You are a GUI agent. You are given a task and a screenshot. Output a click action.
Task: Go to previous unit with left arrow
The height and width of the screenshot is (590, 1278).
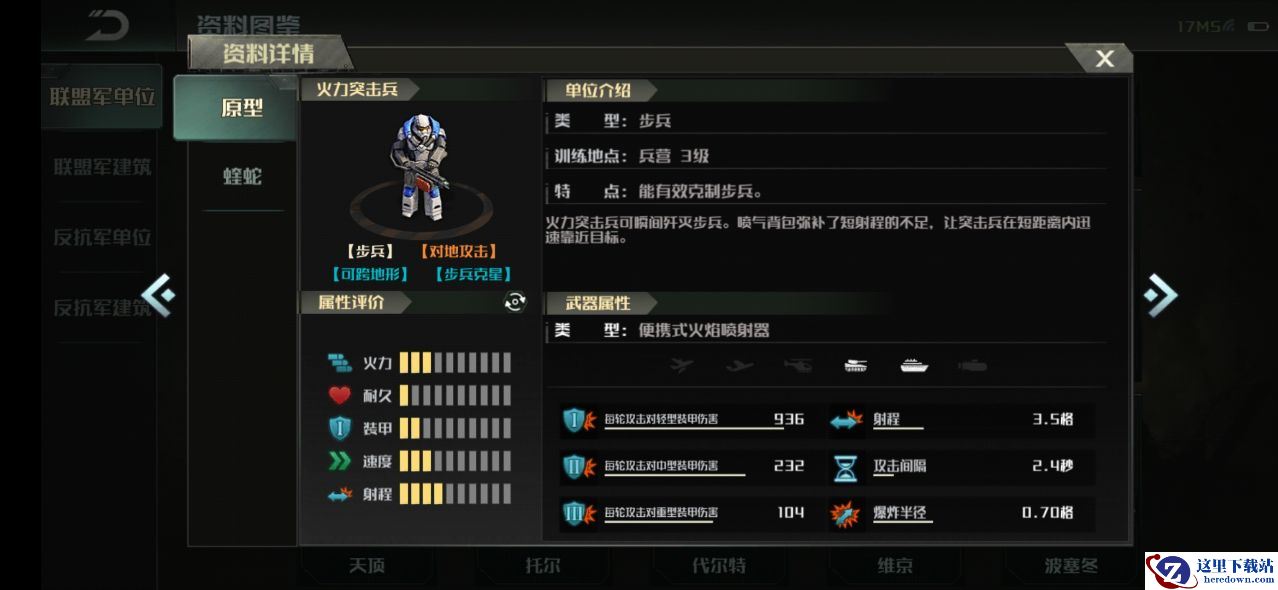click(158, 294)
